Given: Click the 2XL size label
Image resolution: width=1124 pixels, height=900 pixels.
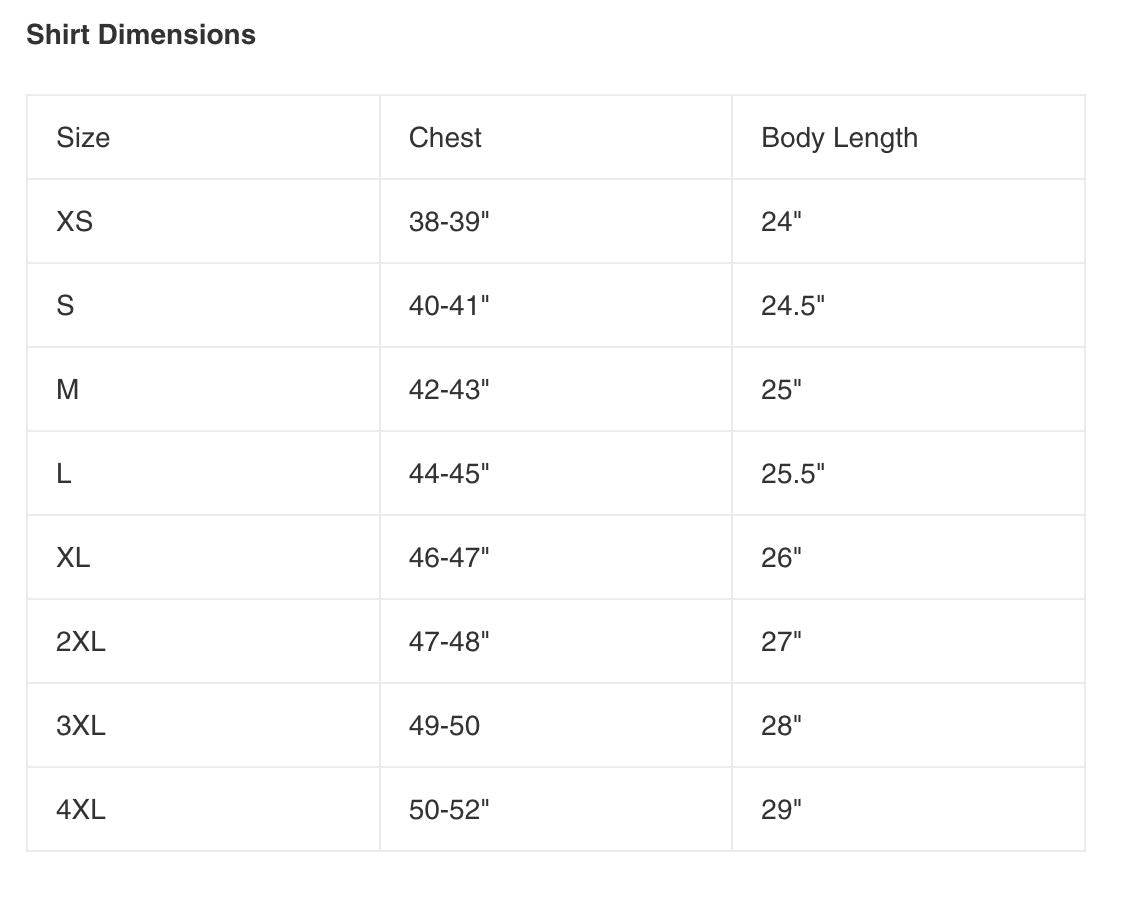Looking at the screenshot, I should (x=80, y=642).
